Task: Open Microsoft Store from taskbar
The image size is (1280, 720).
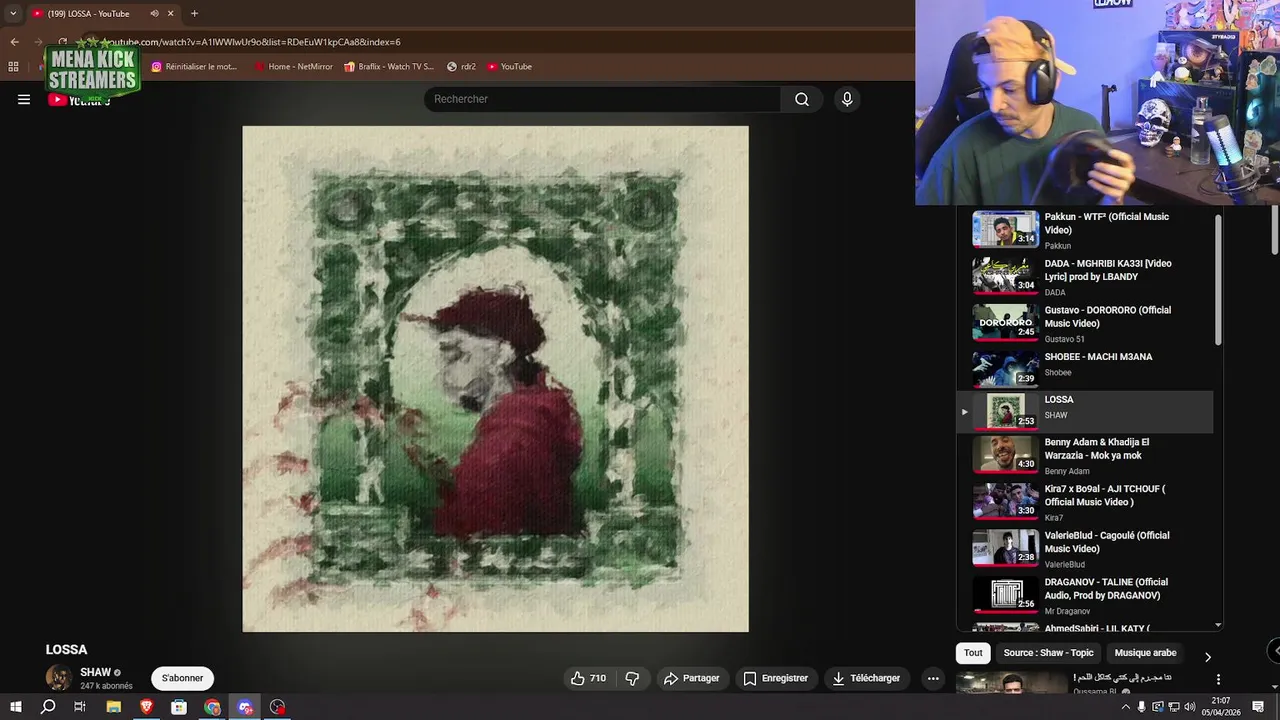Action: 179,707
